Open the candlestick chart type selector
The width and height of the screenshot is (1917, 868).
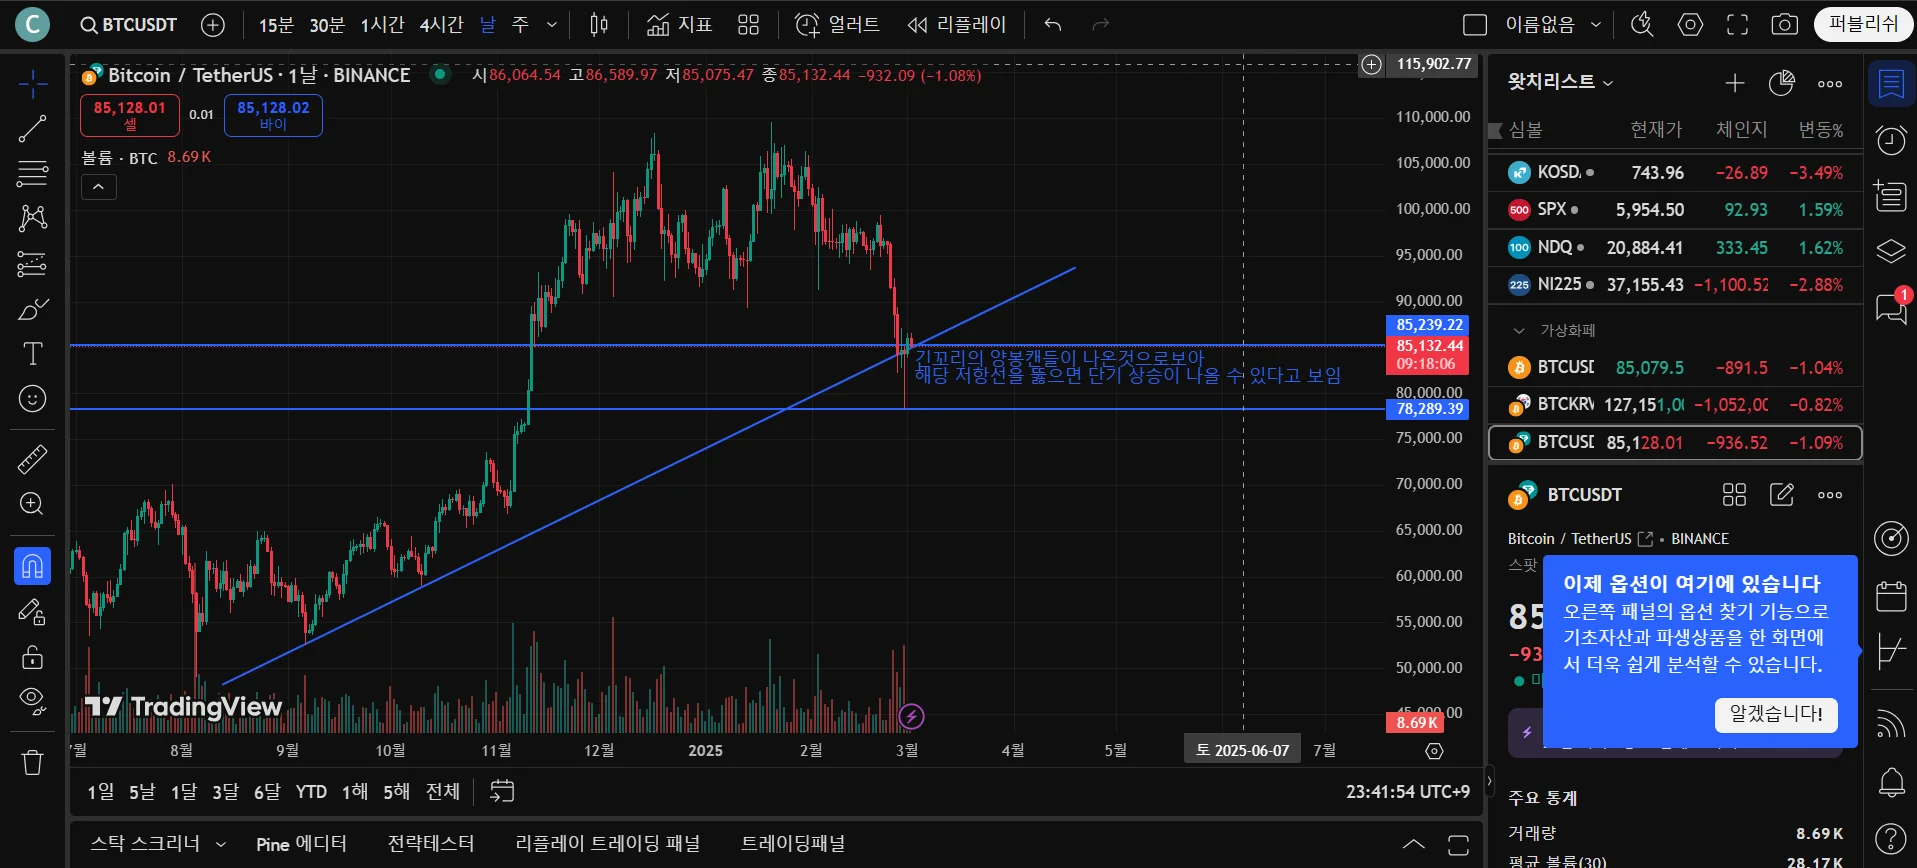(599, 25)
